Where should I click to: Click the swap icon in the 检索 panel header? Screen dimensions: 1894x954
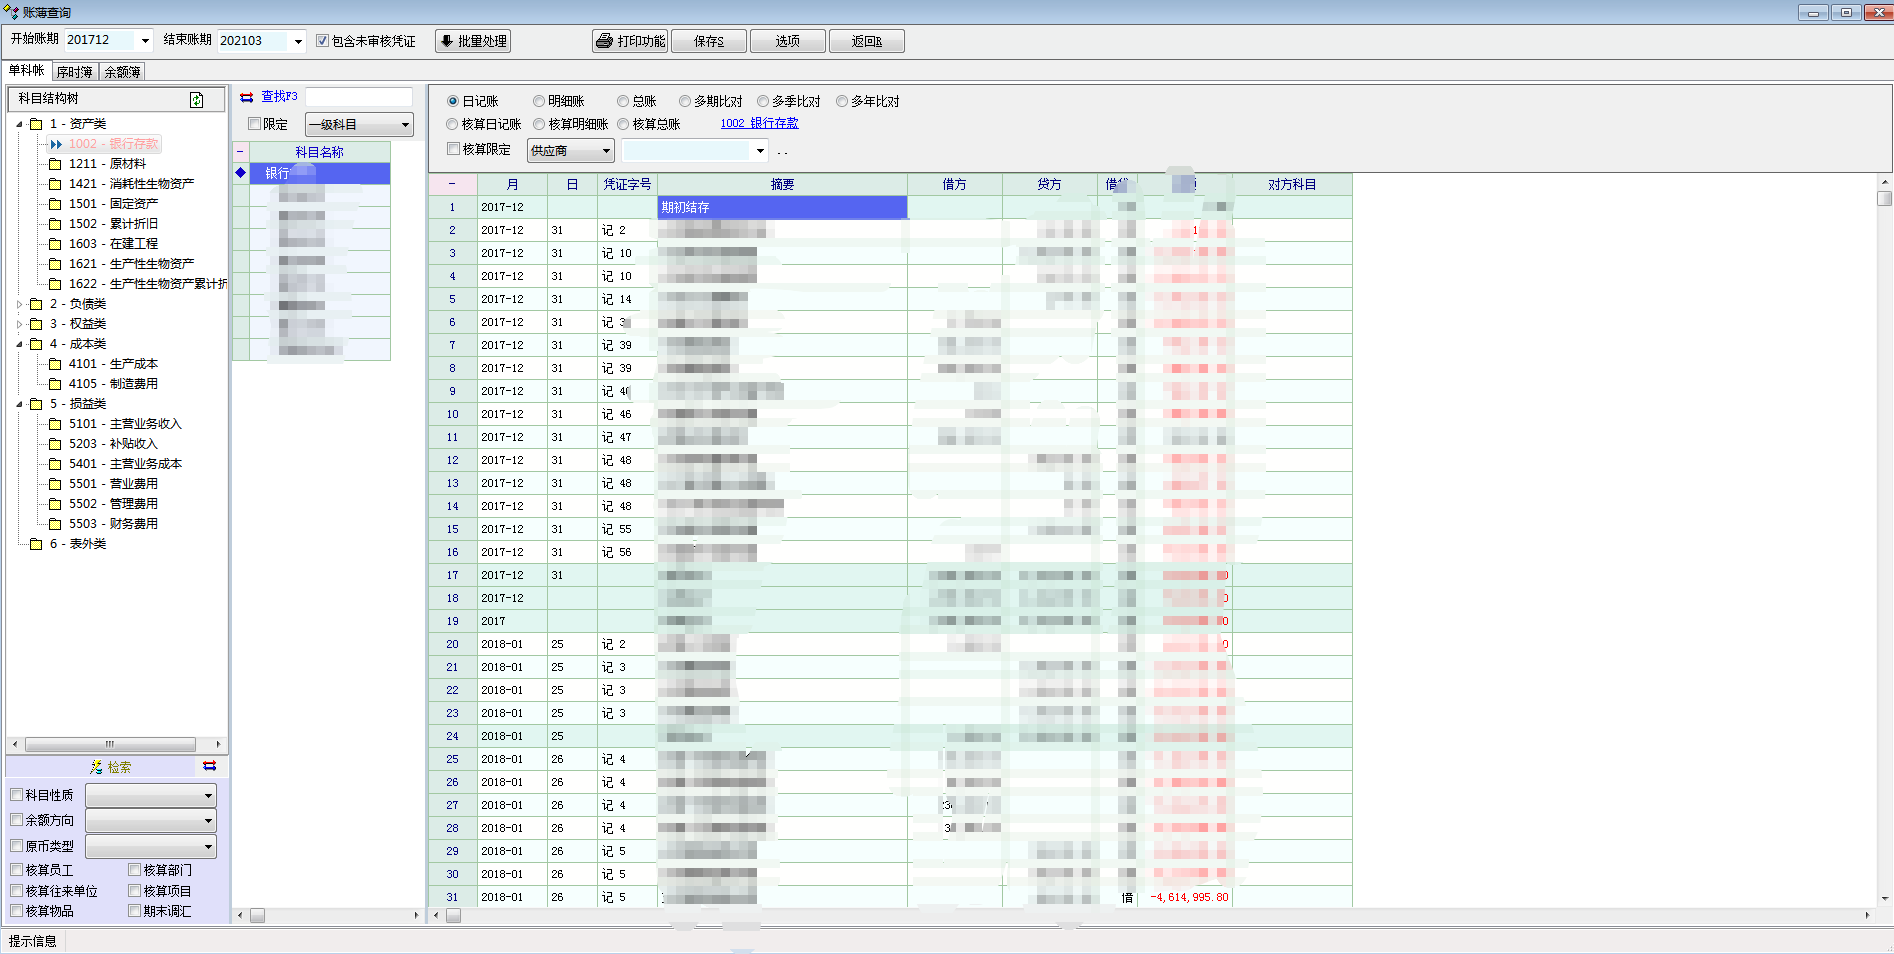[210, 766]
